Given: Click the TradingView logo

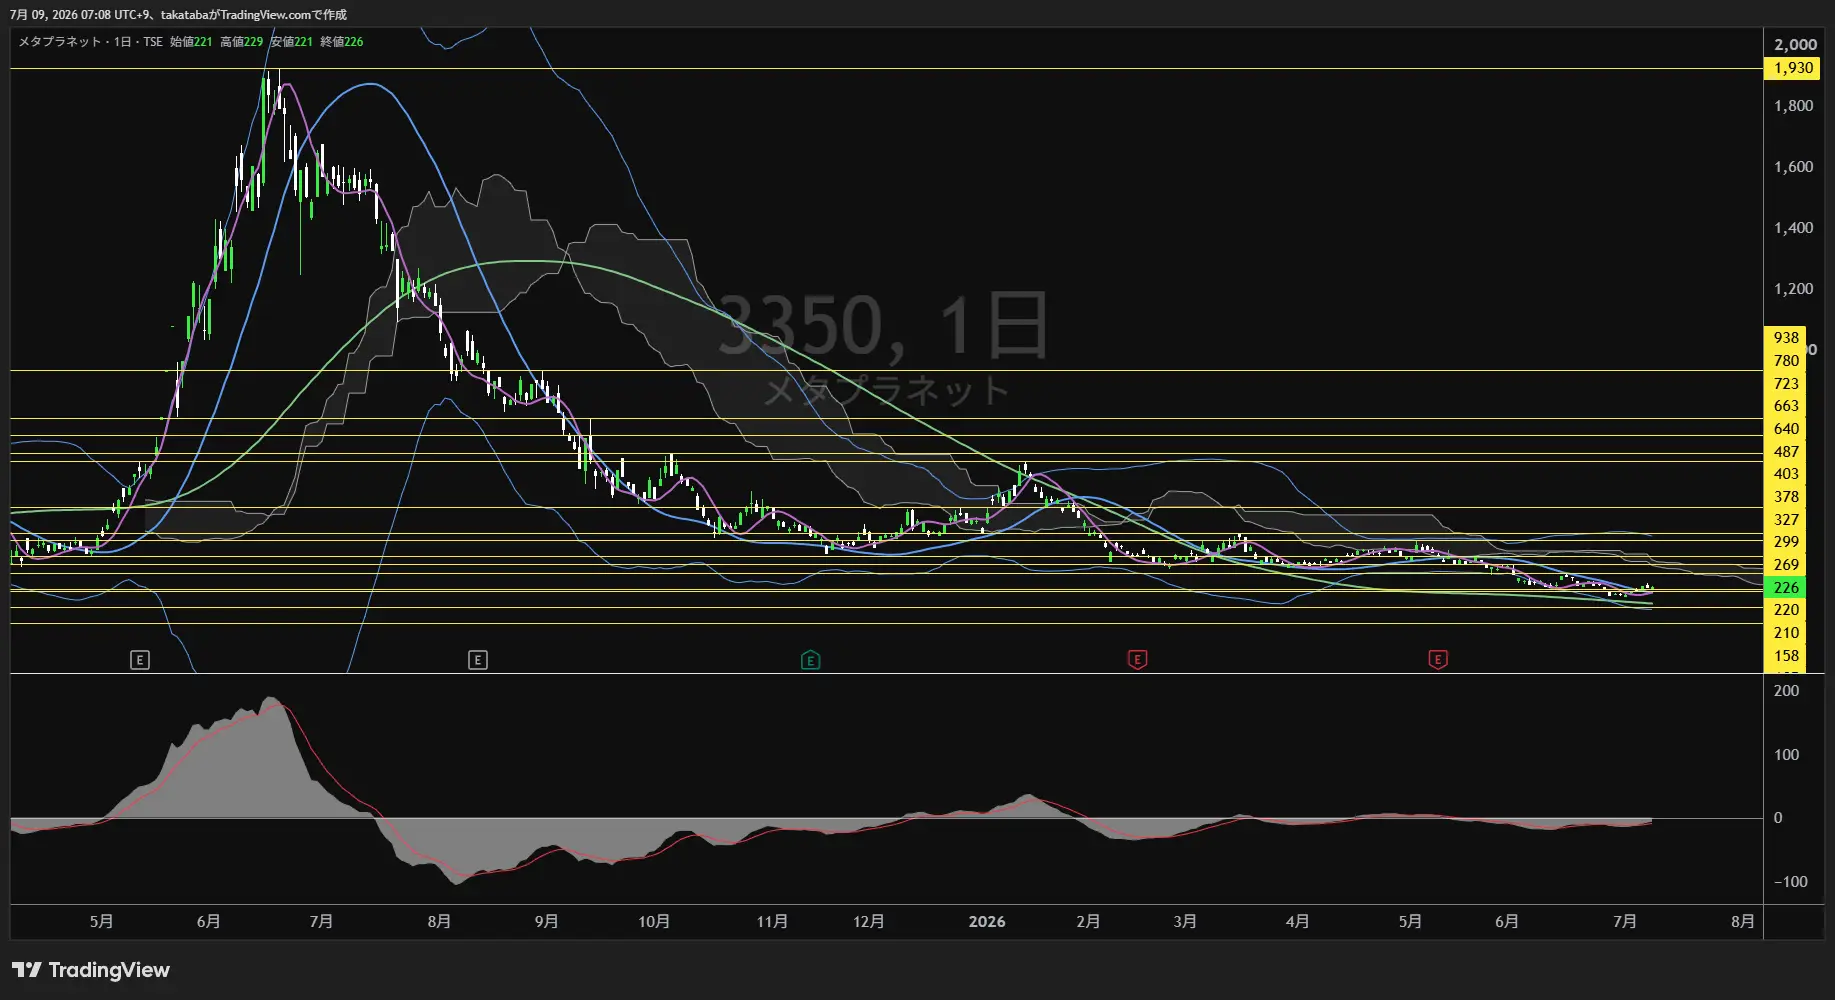Looking at the screenshot, I should coord(91,970).
